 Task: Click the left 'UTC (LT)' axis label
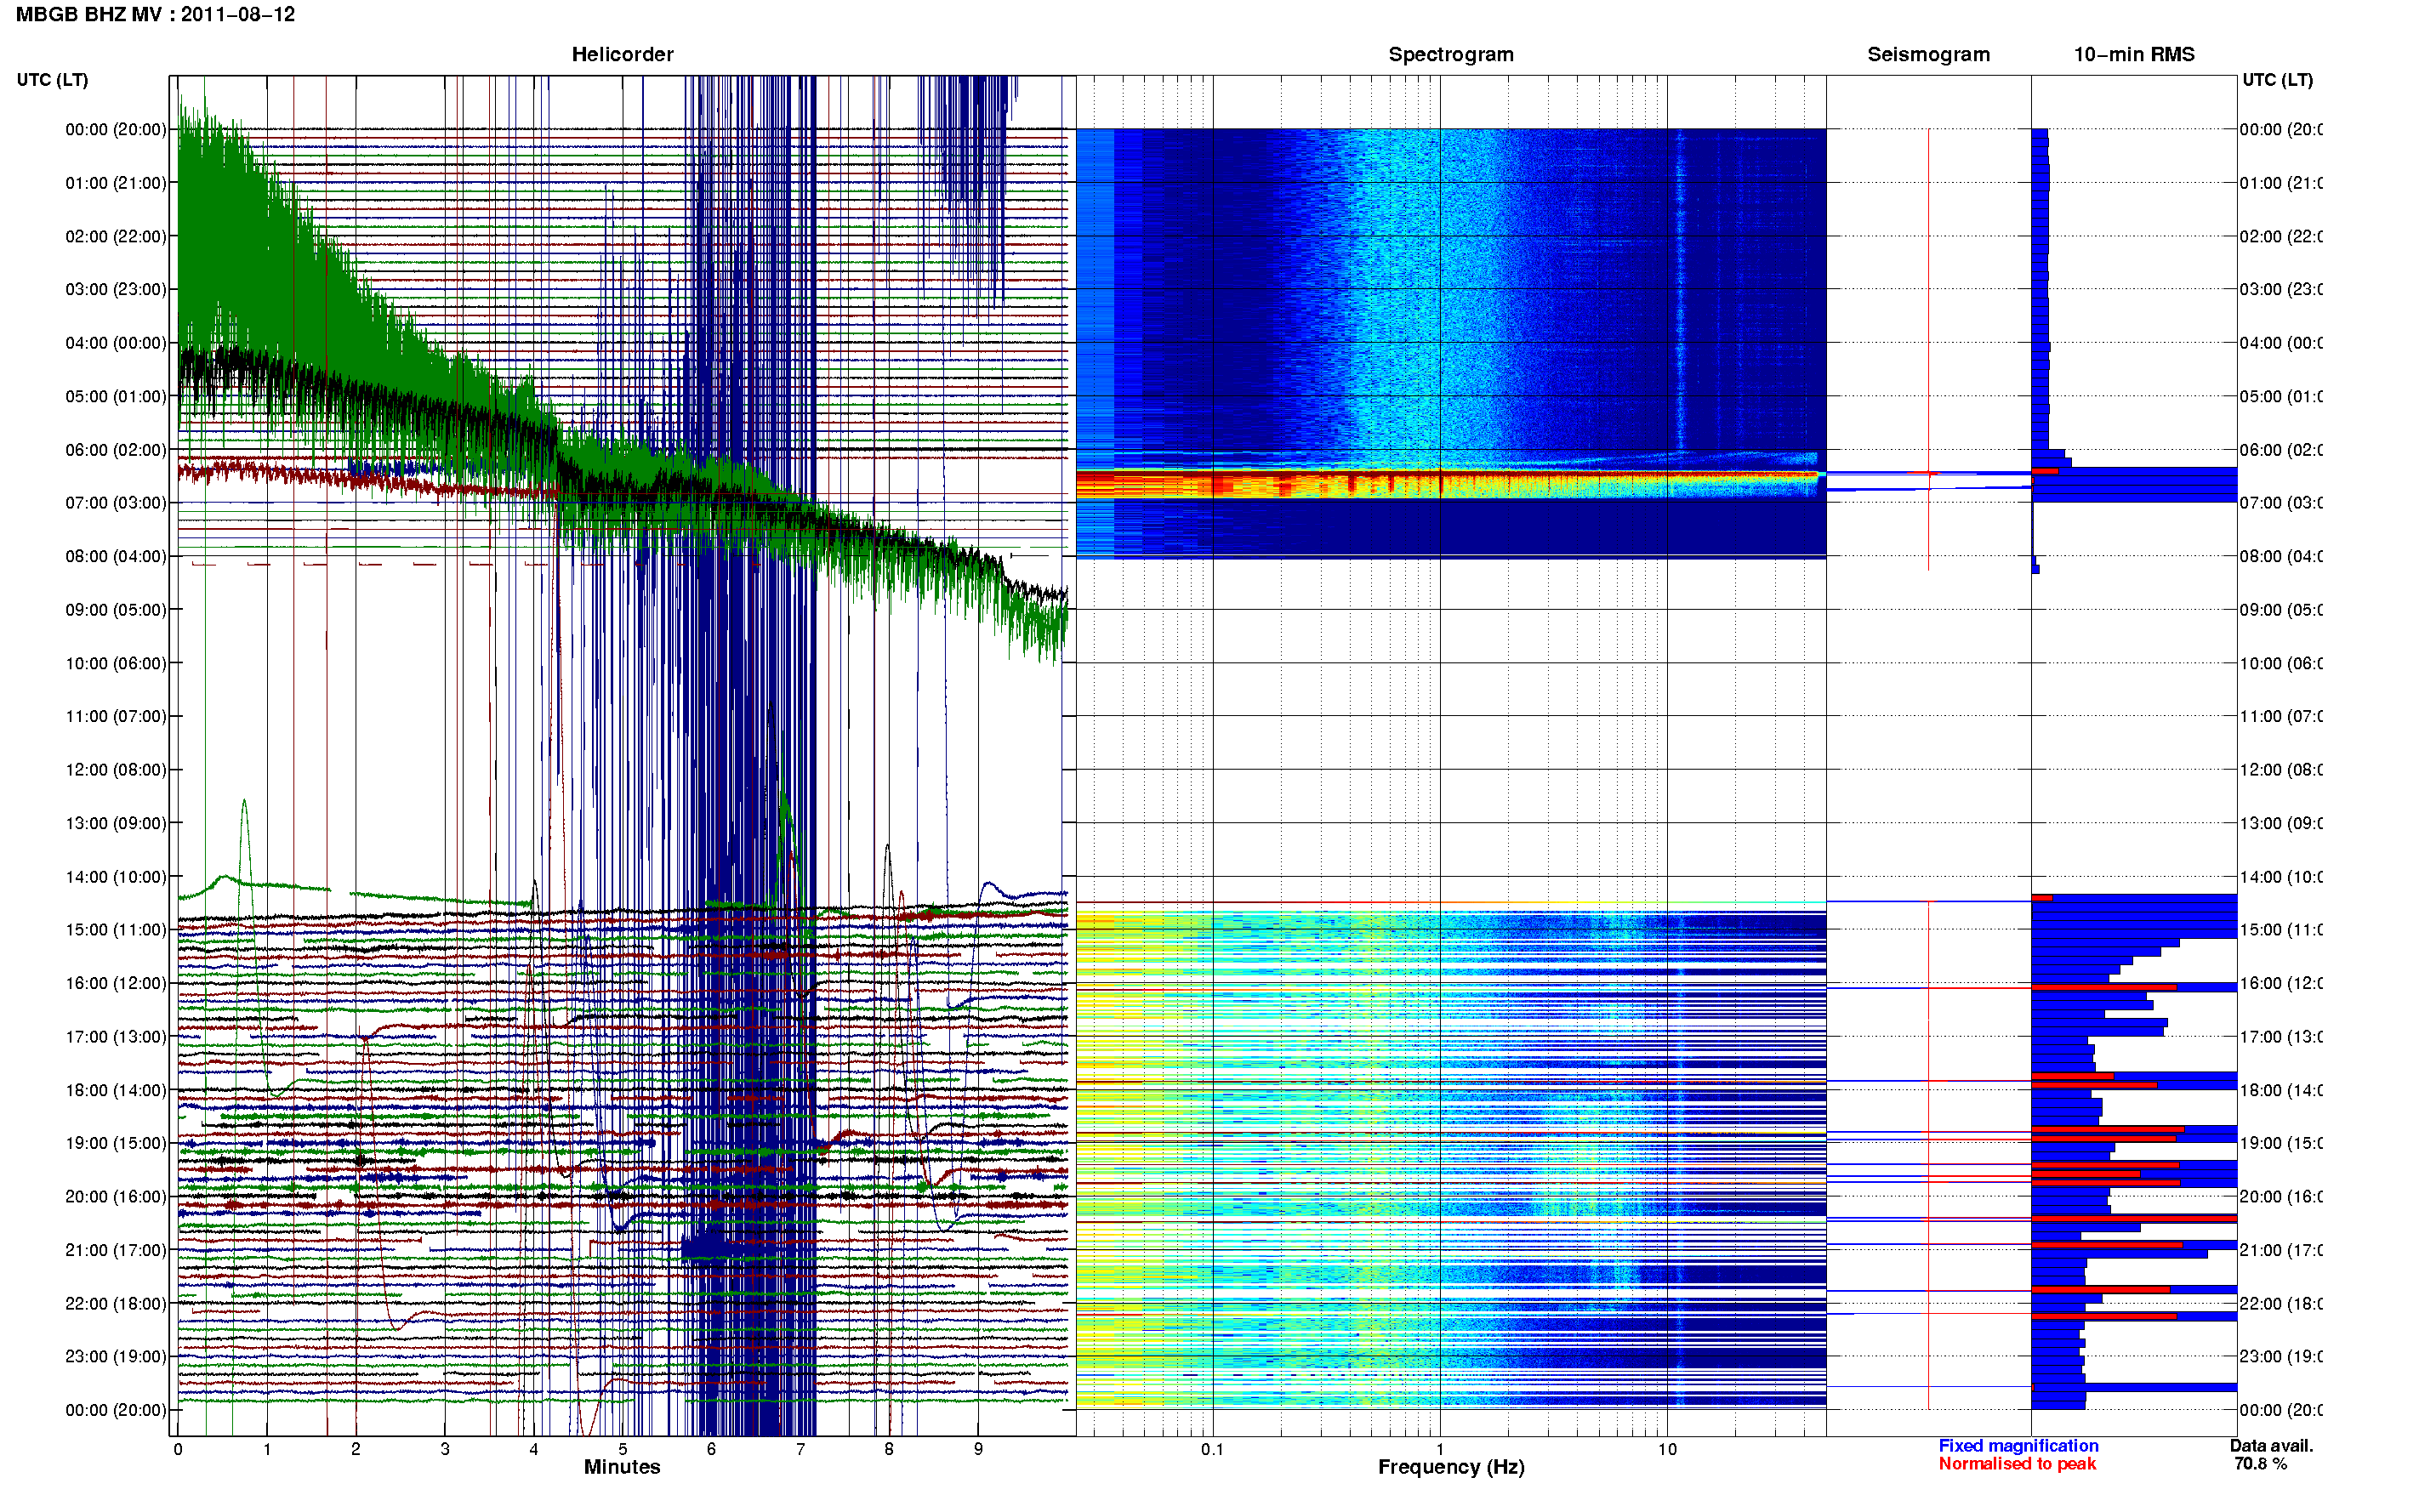[52, 80]
